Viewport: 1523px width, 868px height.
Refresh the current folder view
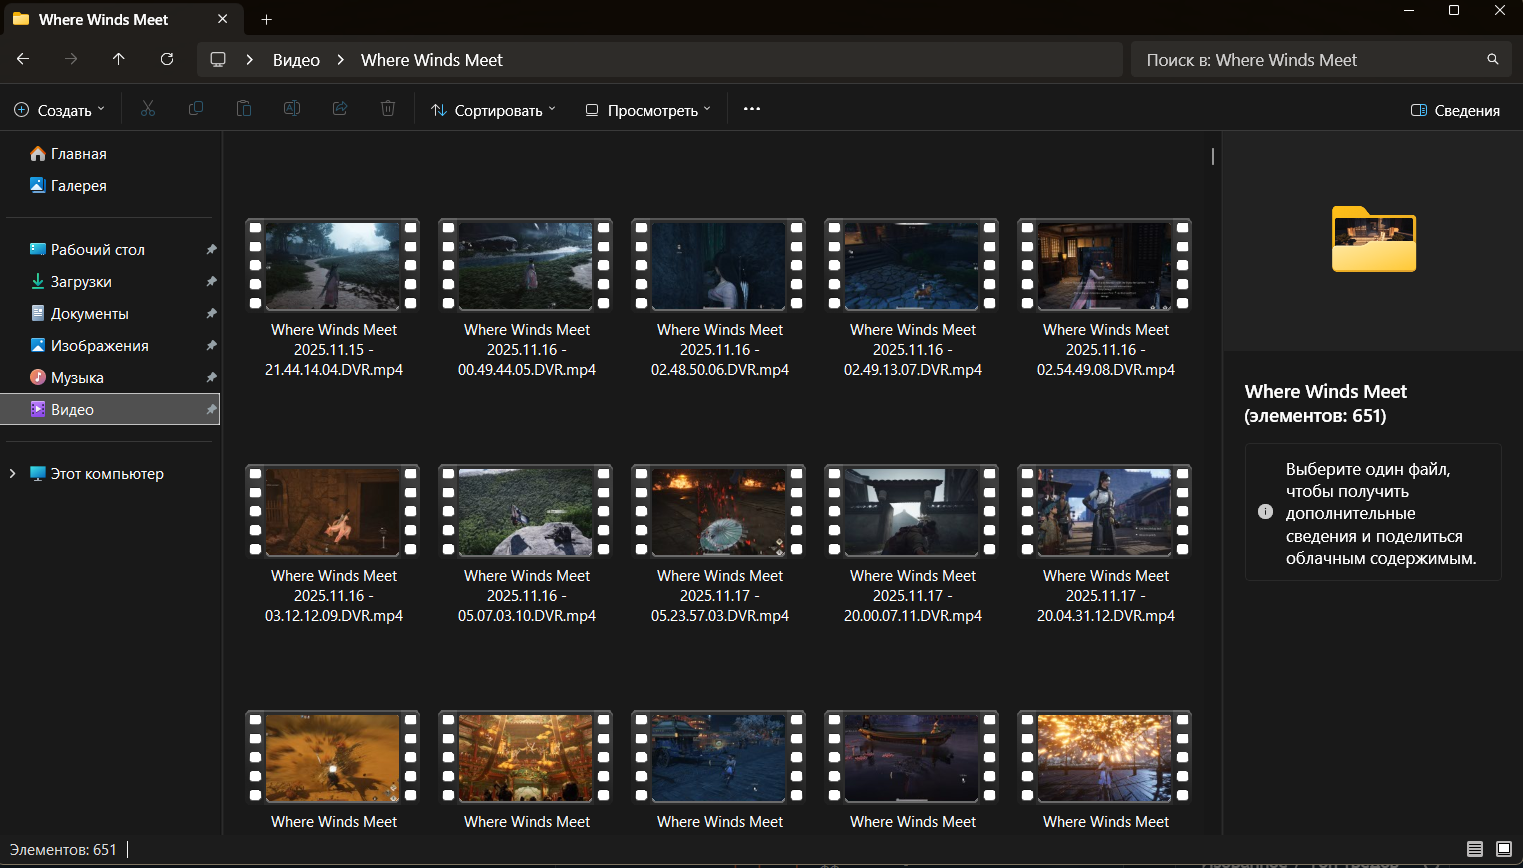(167, 60)
